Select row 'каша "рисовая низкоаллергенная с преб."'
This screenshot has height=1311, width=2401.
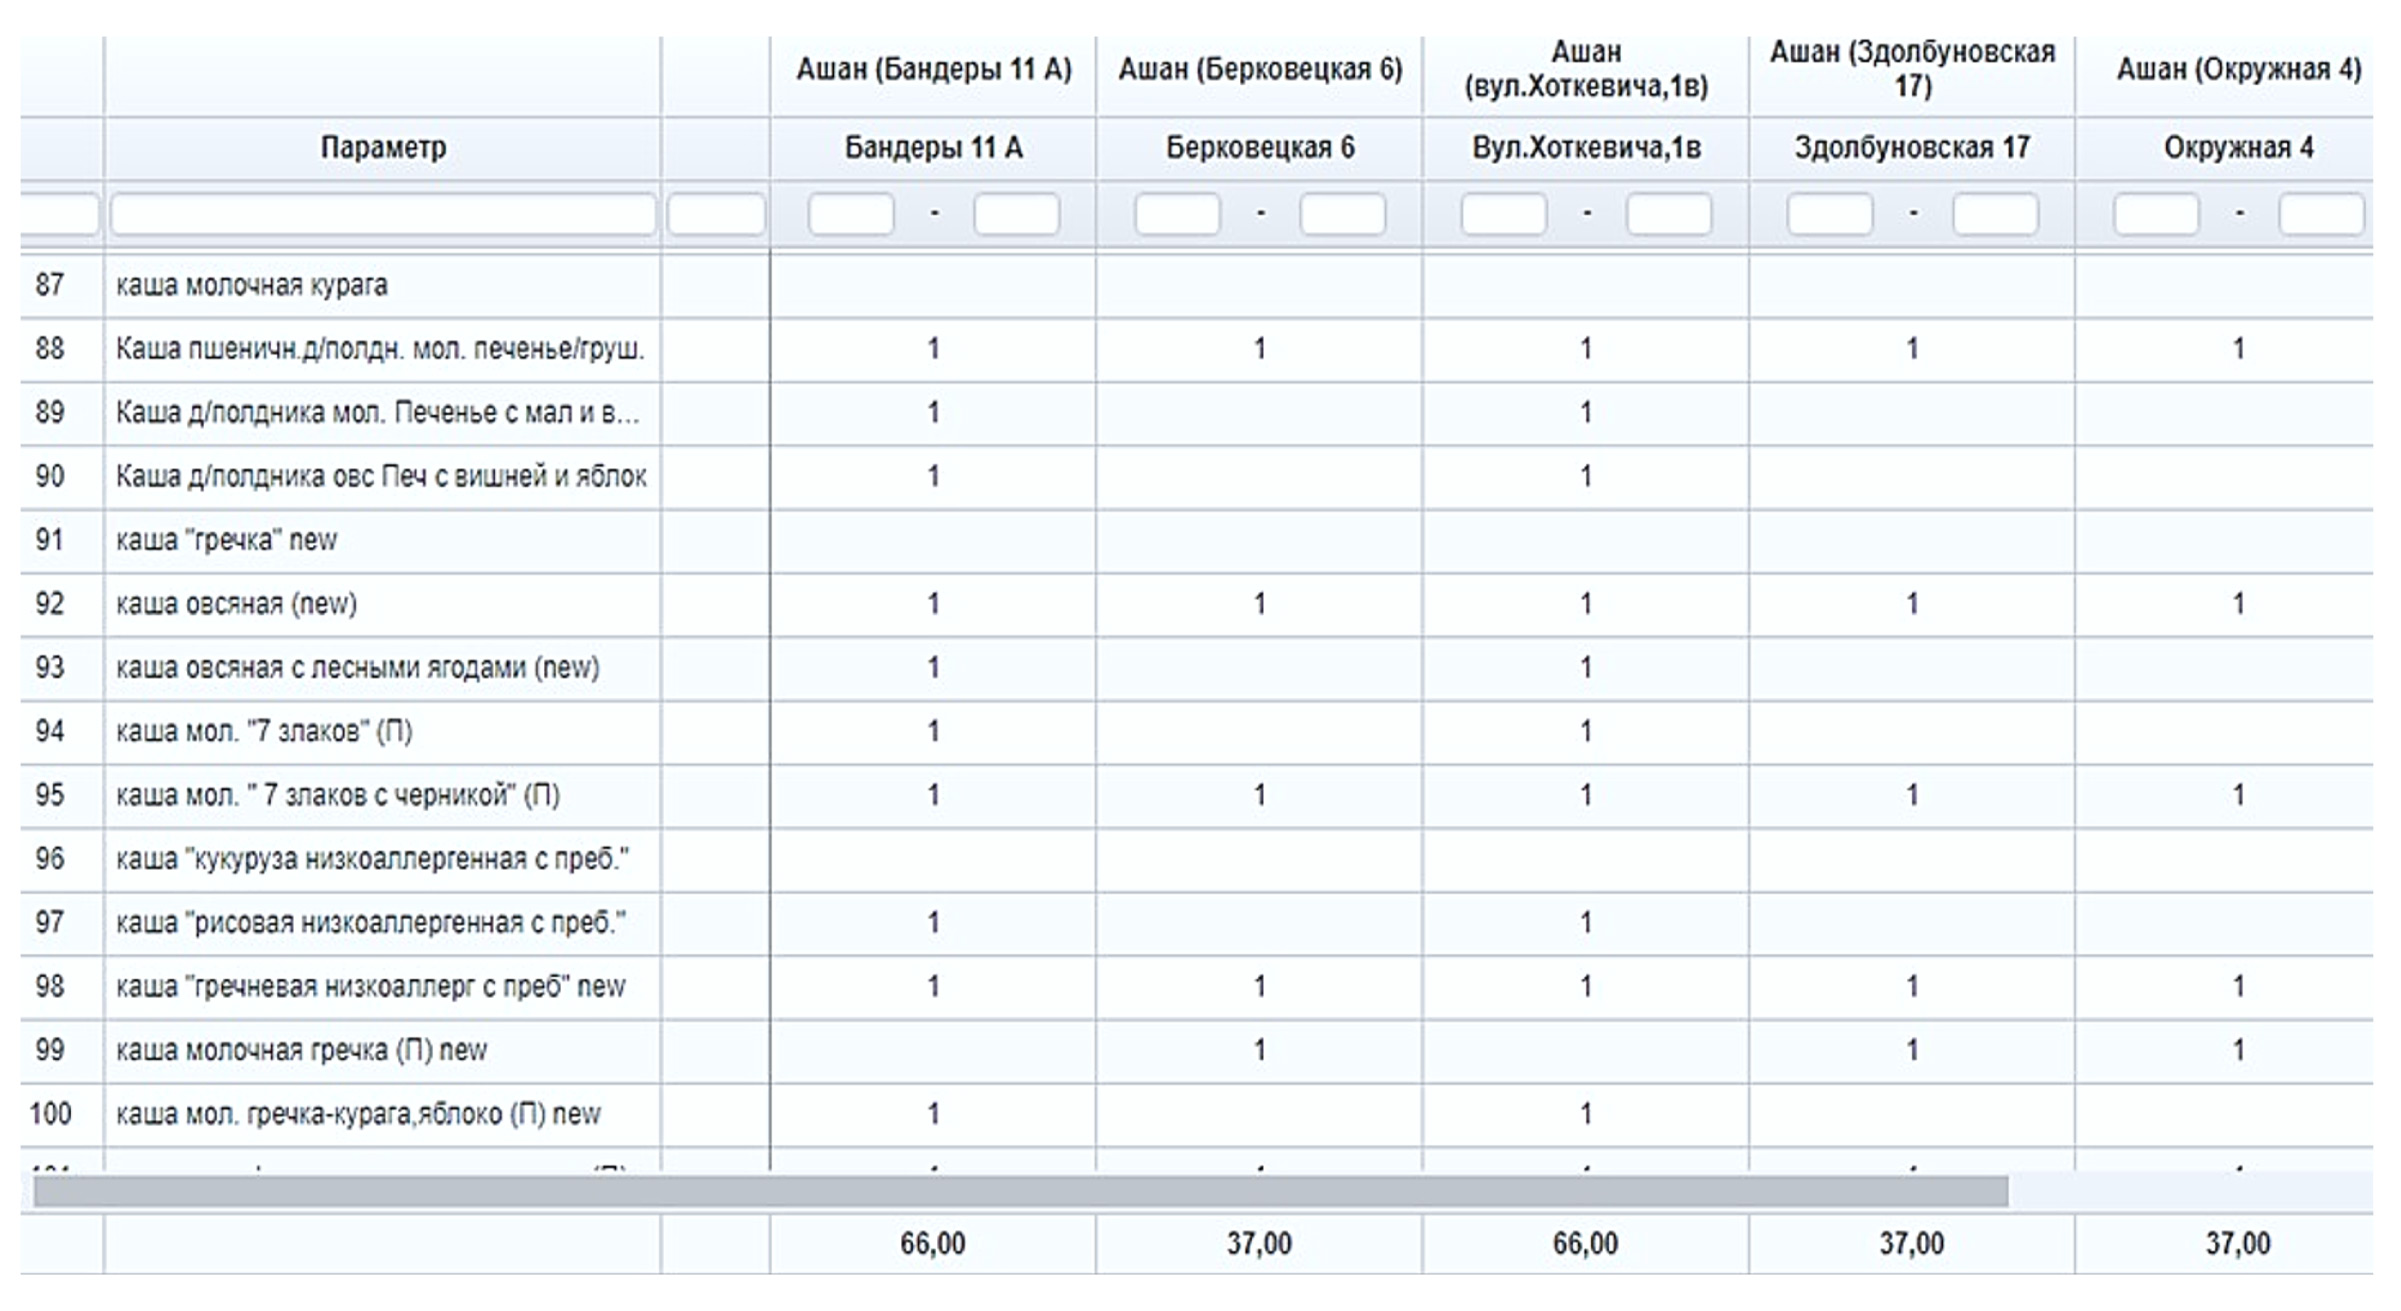1197,923
